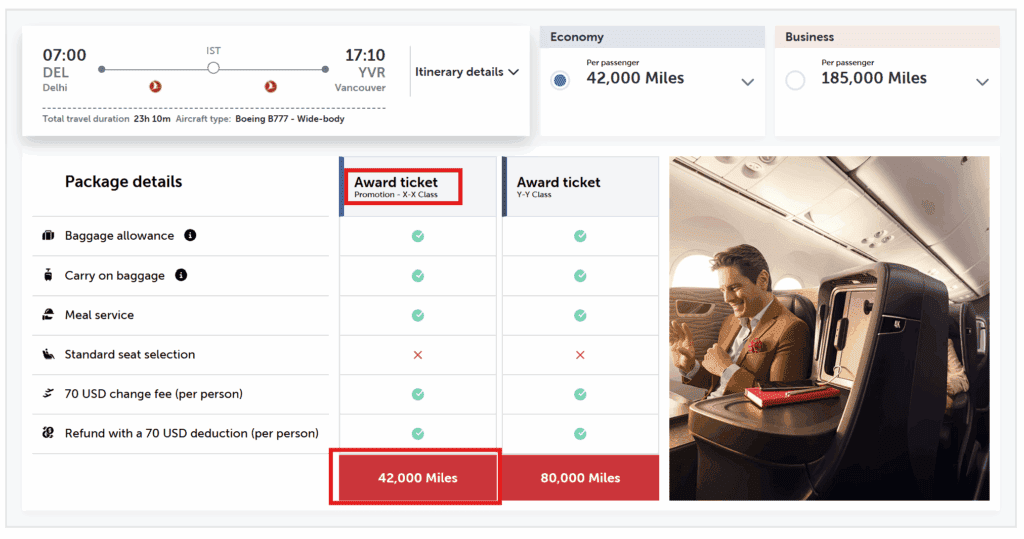The height and width of the screenshot is (539, 1024).
Task: Click the refund icon beside 70 USD deduction
Action: 48,433
